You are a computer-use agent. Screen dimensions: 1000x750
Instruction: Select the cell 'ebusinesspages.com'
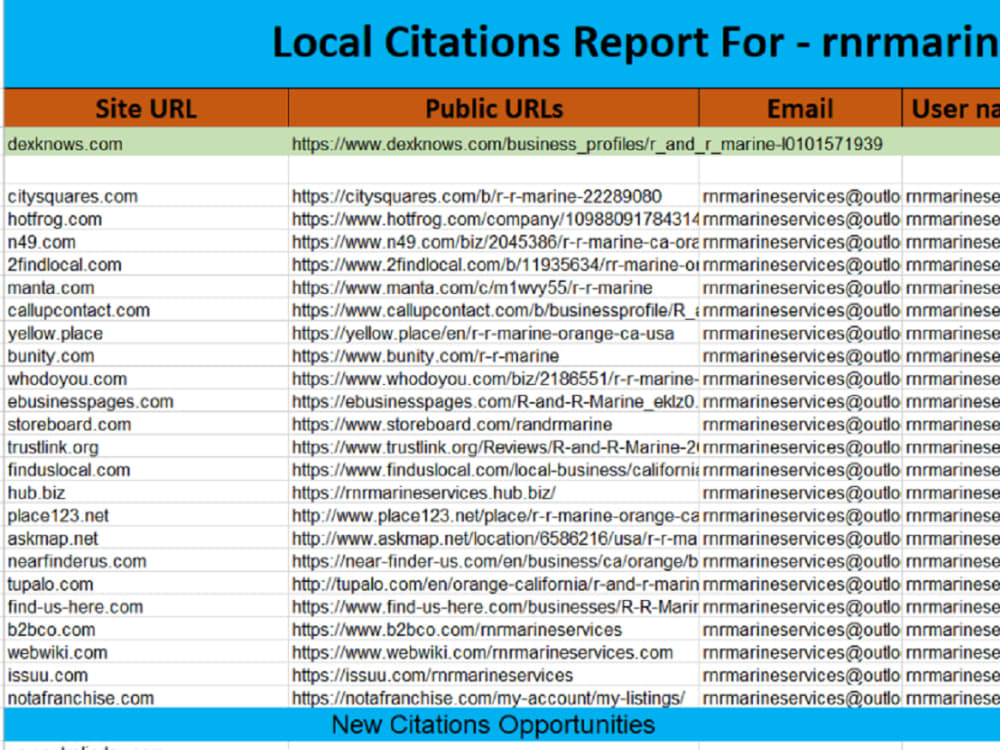pyautogui.click(x=146, y=402)
